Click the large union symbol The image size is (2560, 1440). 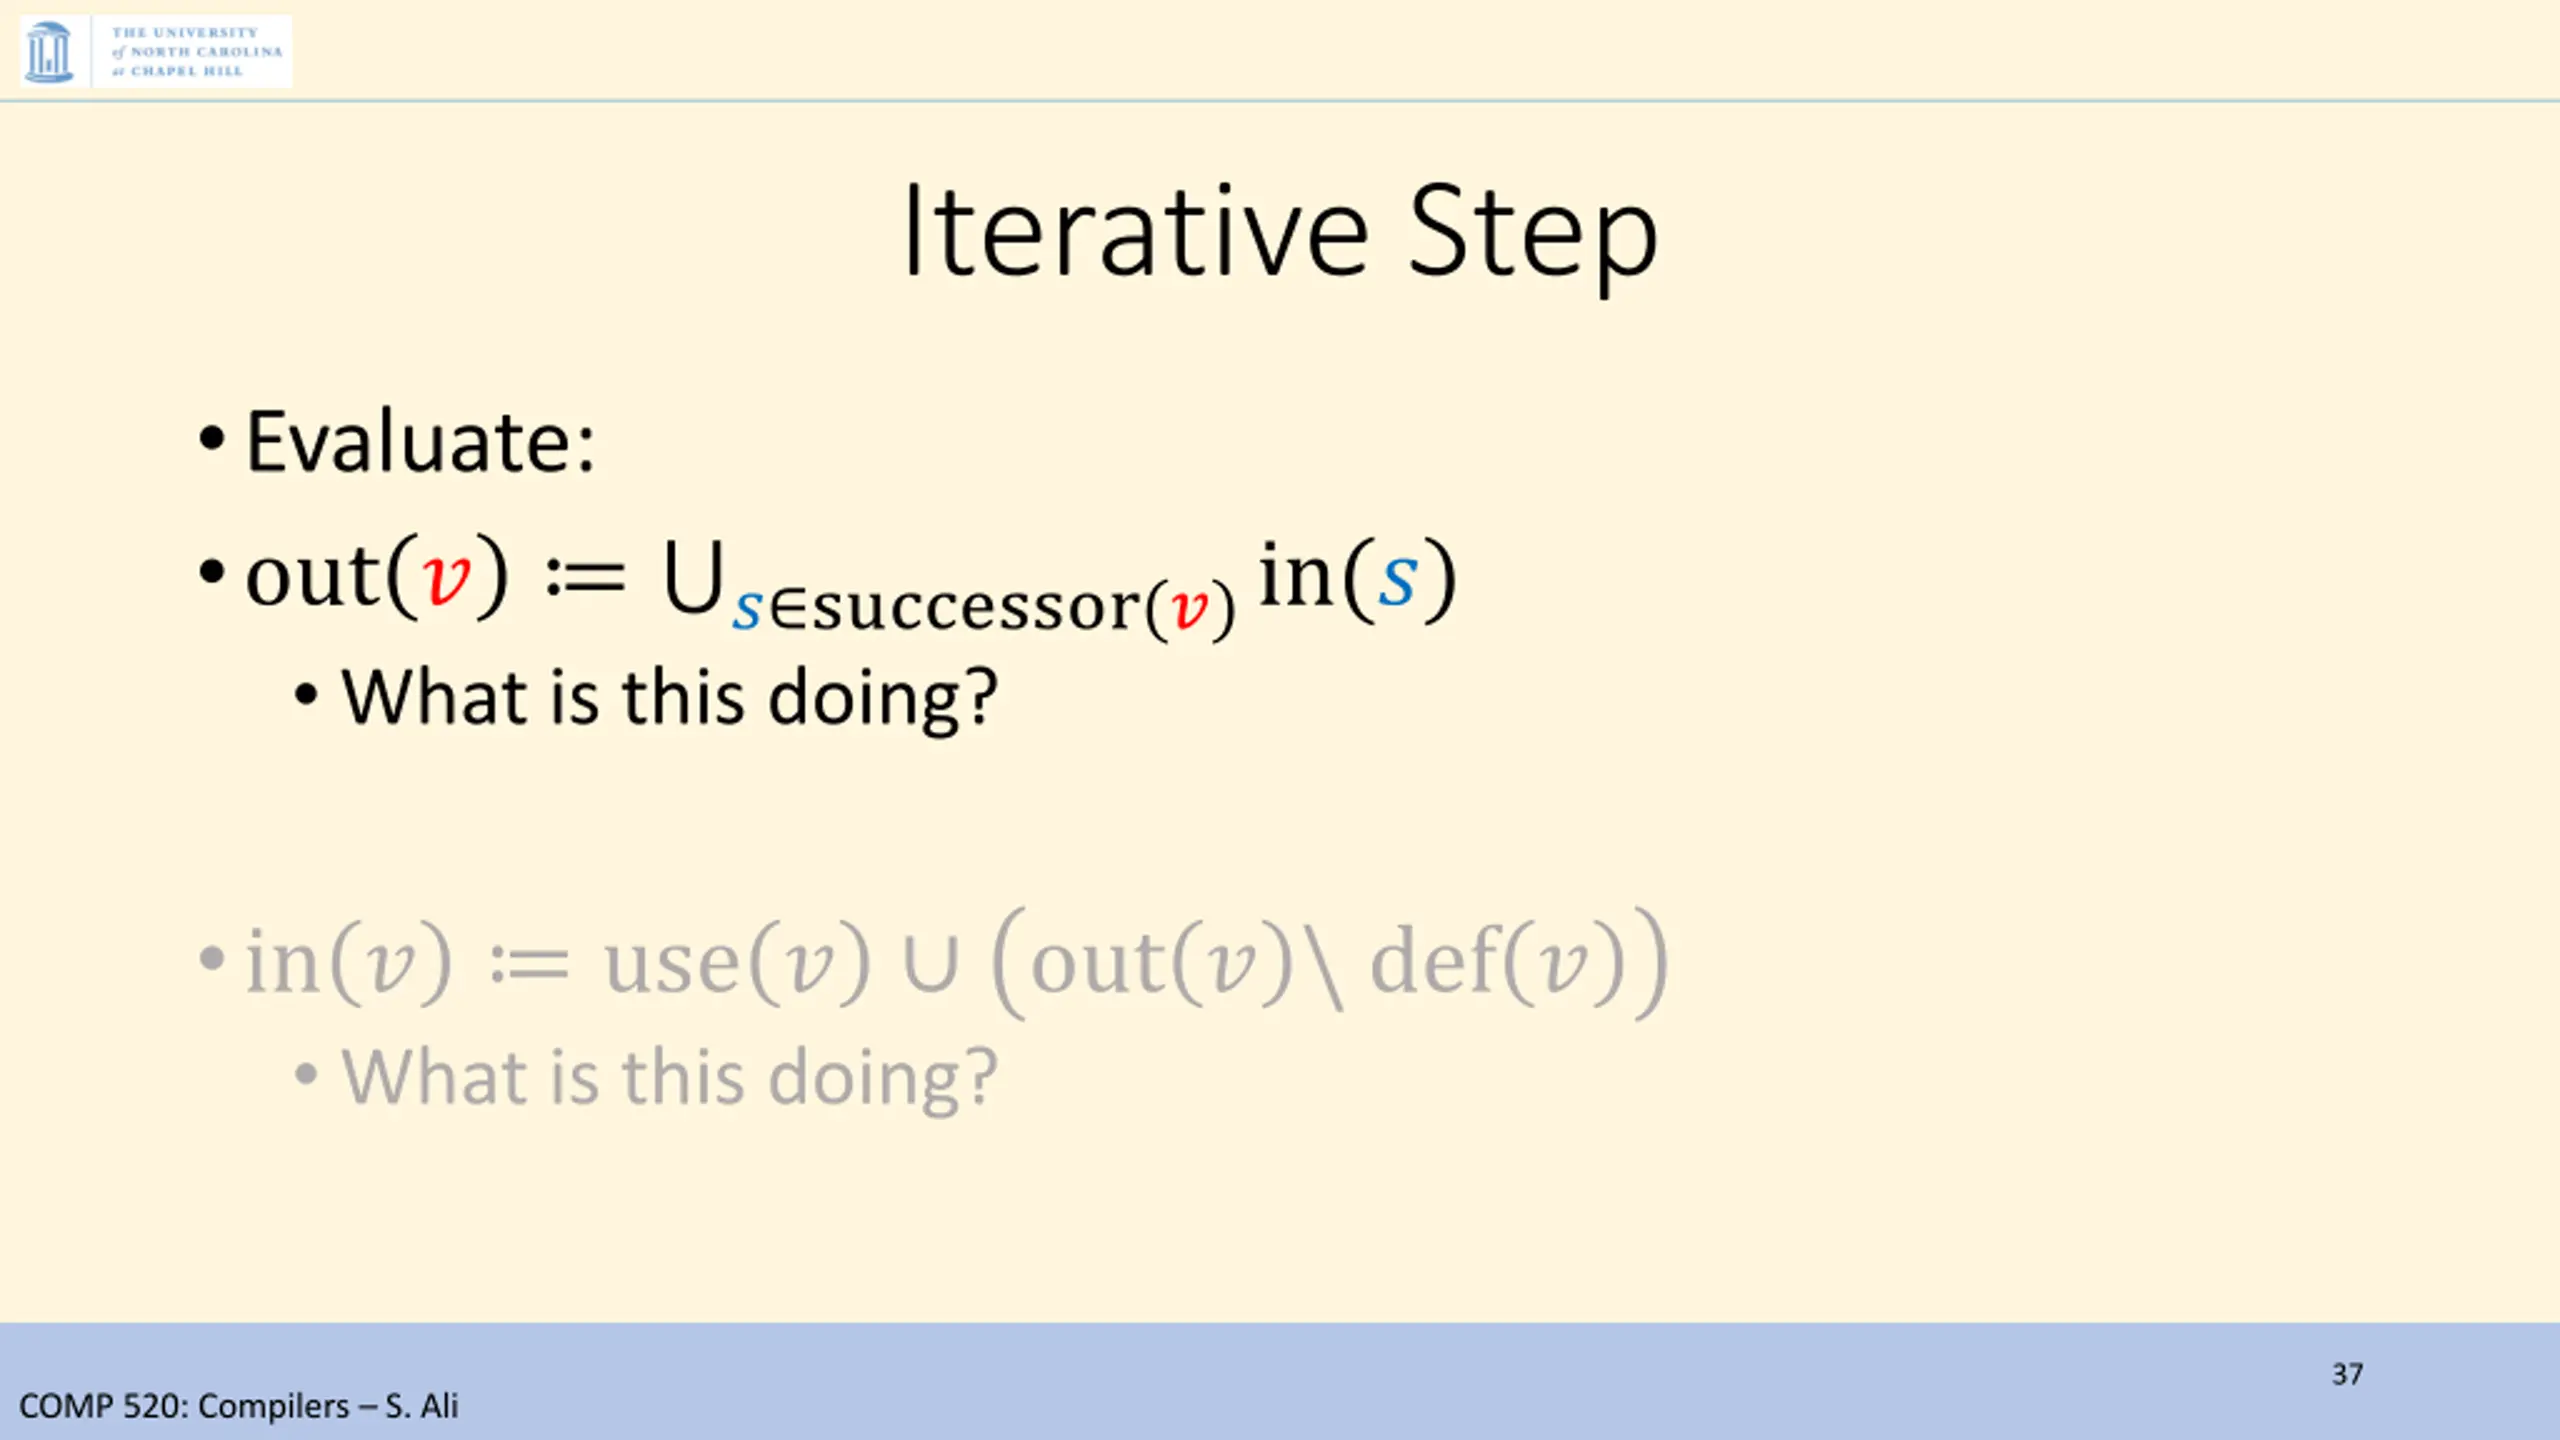[x=692, y=578]
